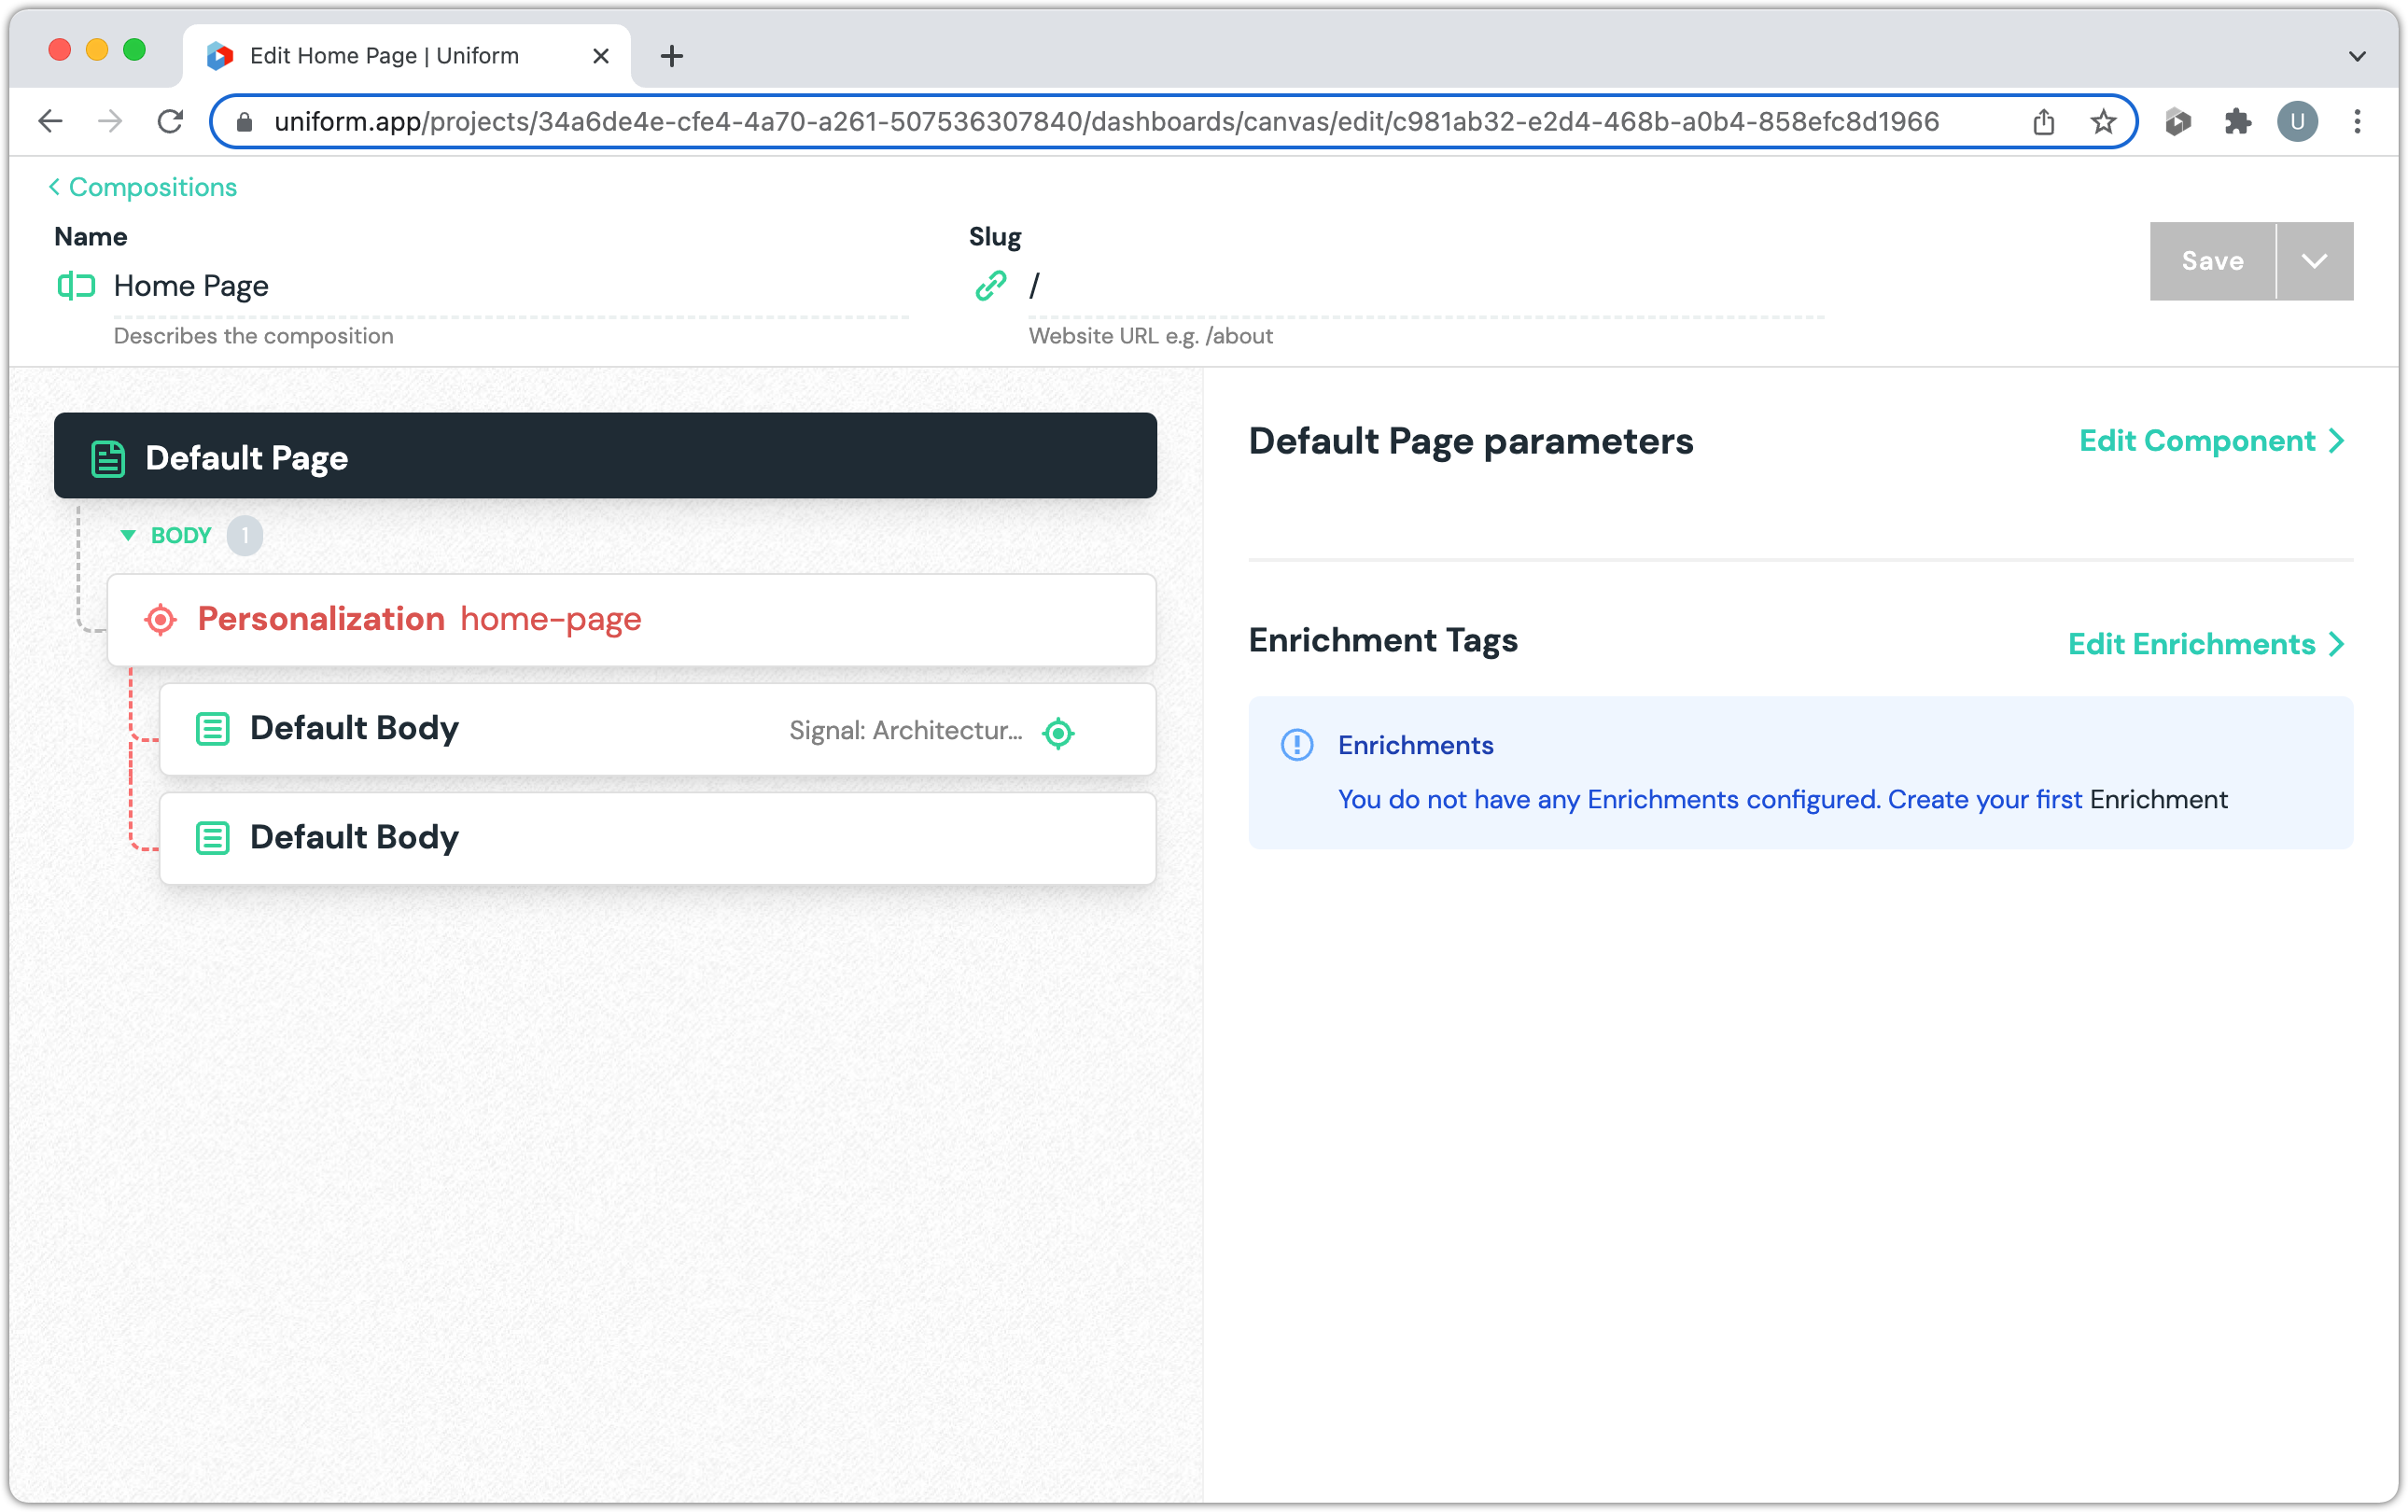Click the slug link chain icon
This screenshot has height=1512, width=2408.
(990, 286)
